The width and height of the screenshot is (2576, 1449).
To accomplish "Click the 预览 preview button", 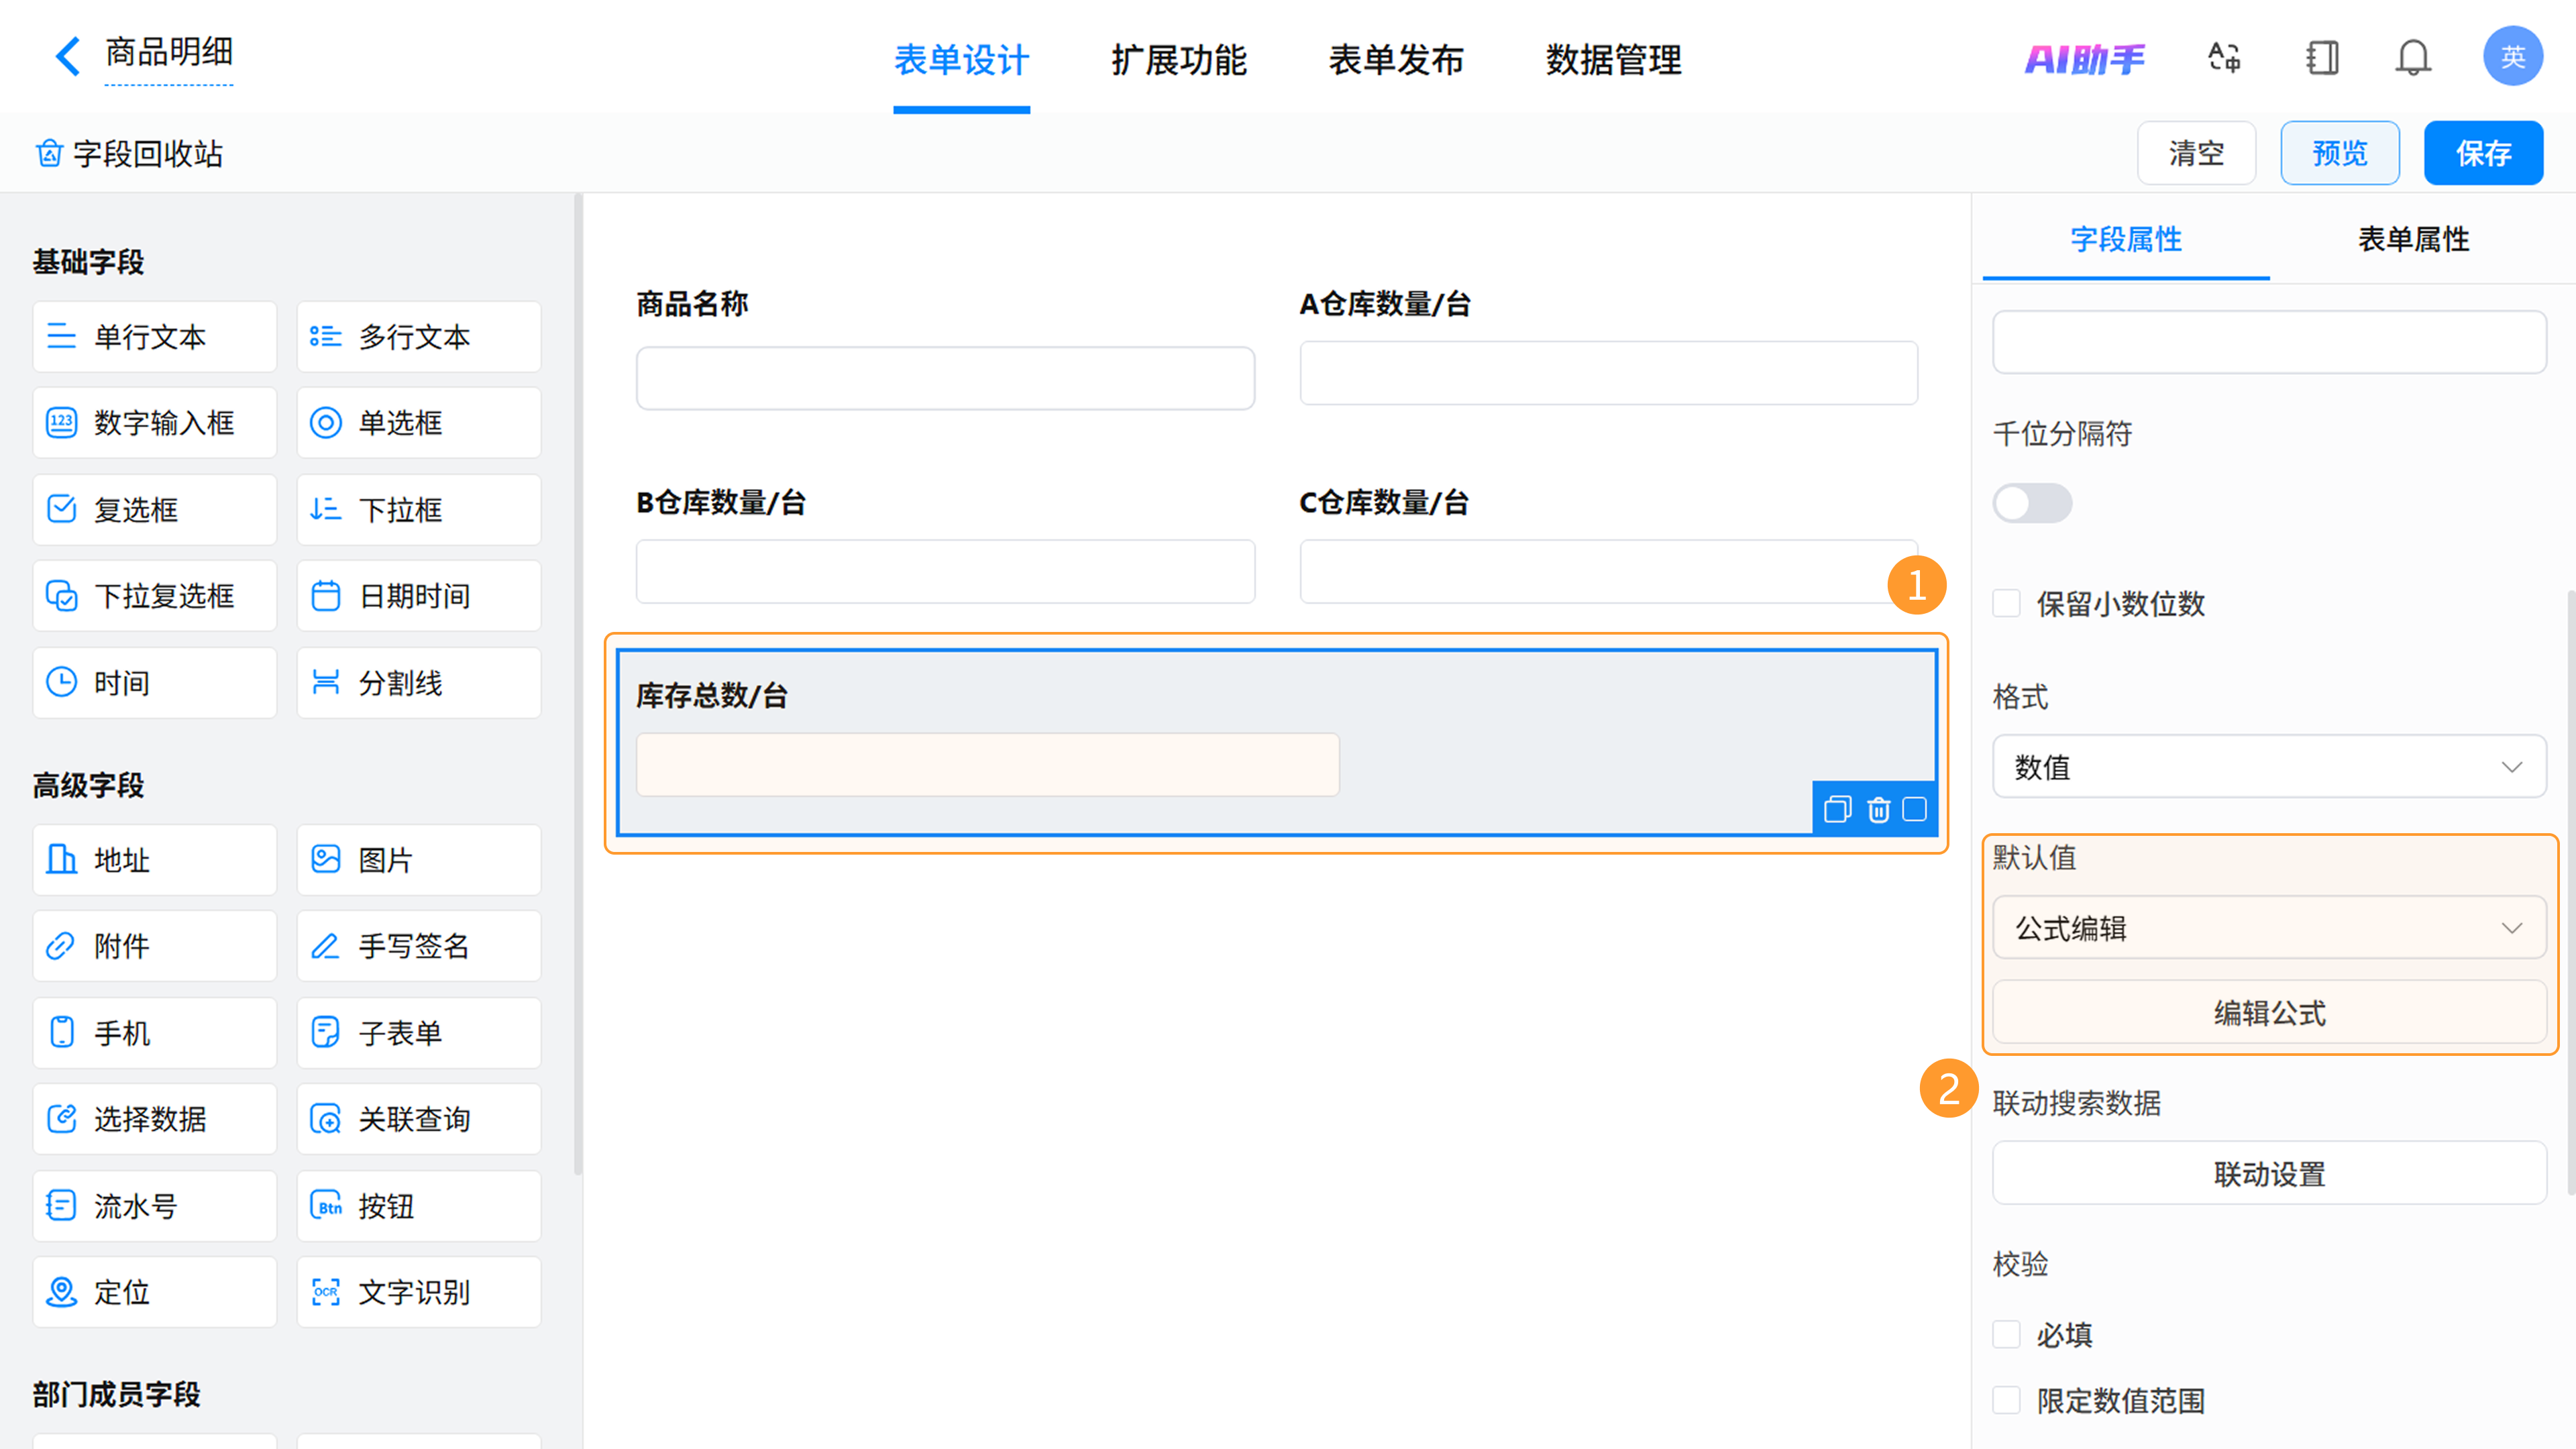I will [2340, 153].
